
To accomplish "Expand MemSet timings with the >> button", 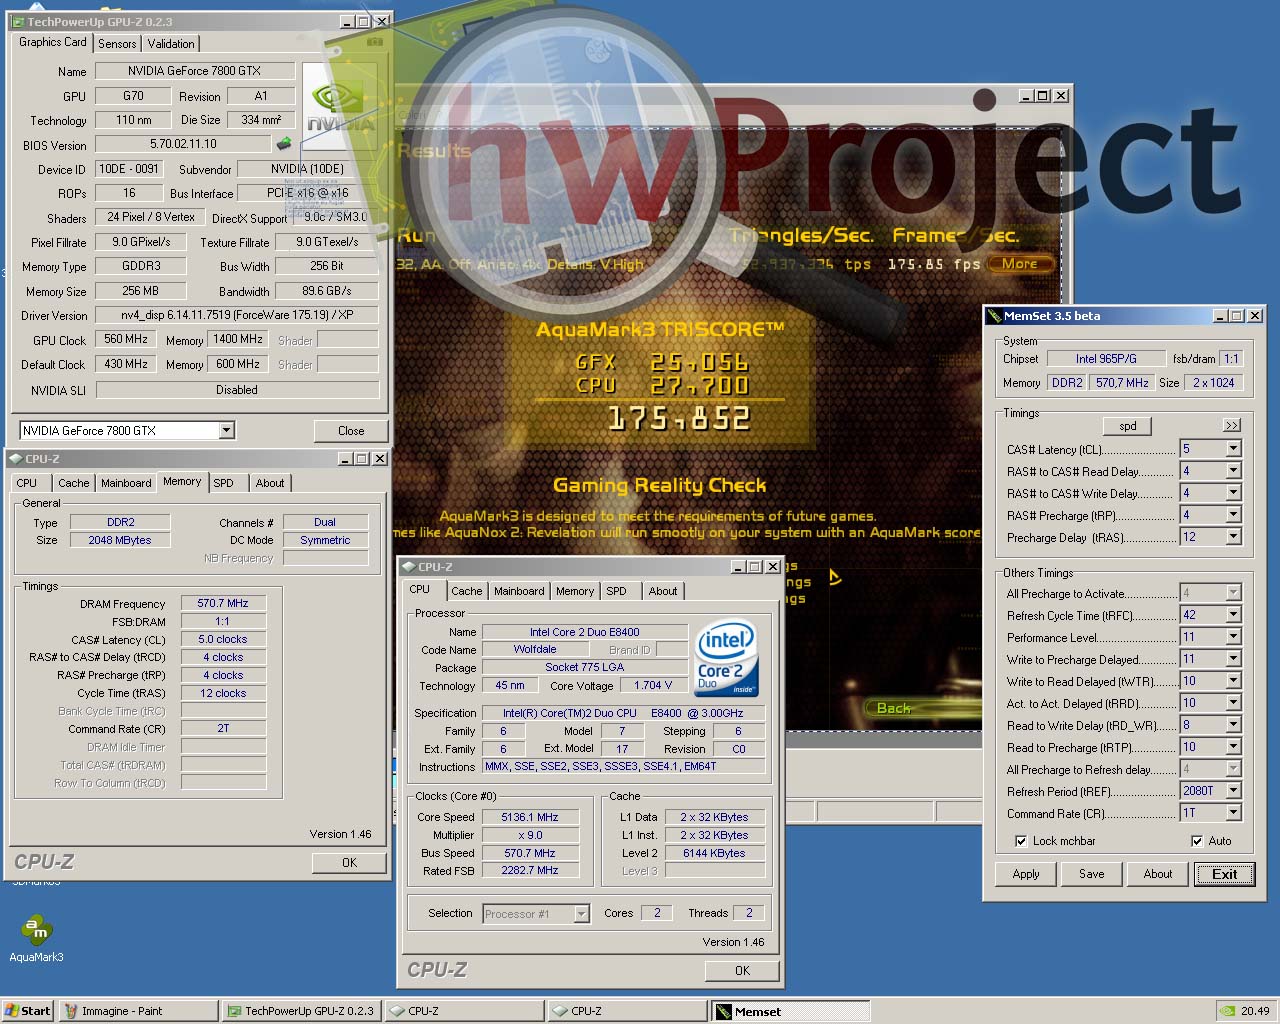I will click(1232, 426).
